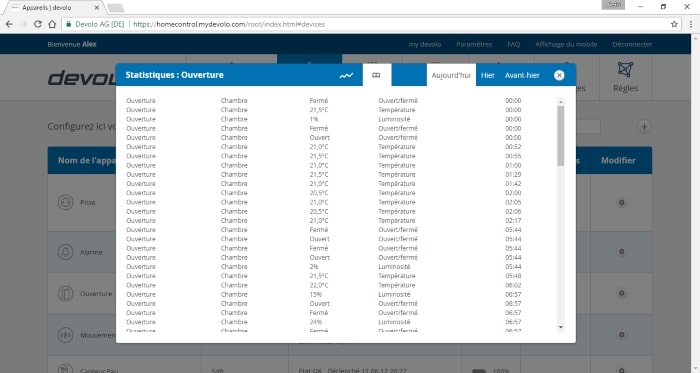Open the FAQ link
Viewport: 700px width, 373px height.
tap(513, 44)
